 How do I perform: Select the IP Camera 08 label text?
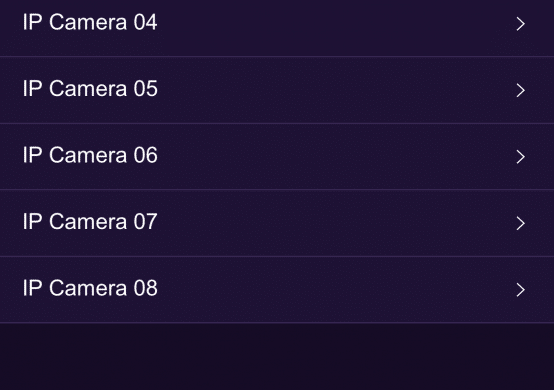tap(90, 288)
